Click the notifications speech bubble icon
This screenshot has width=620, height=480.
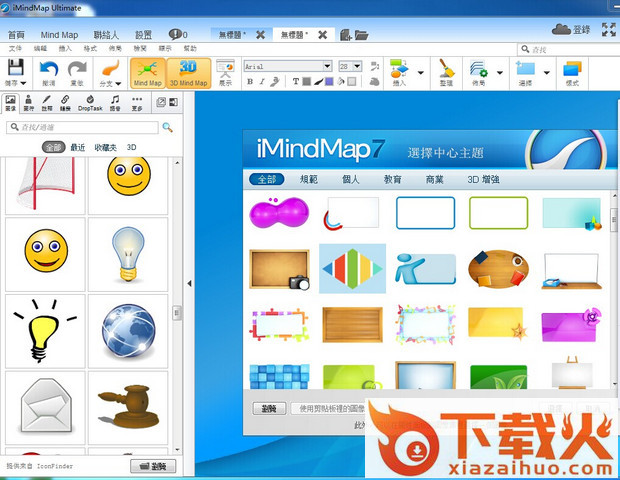click(175, 34)
